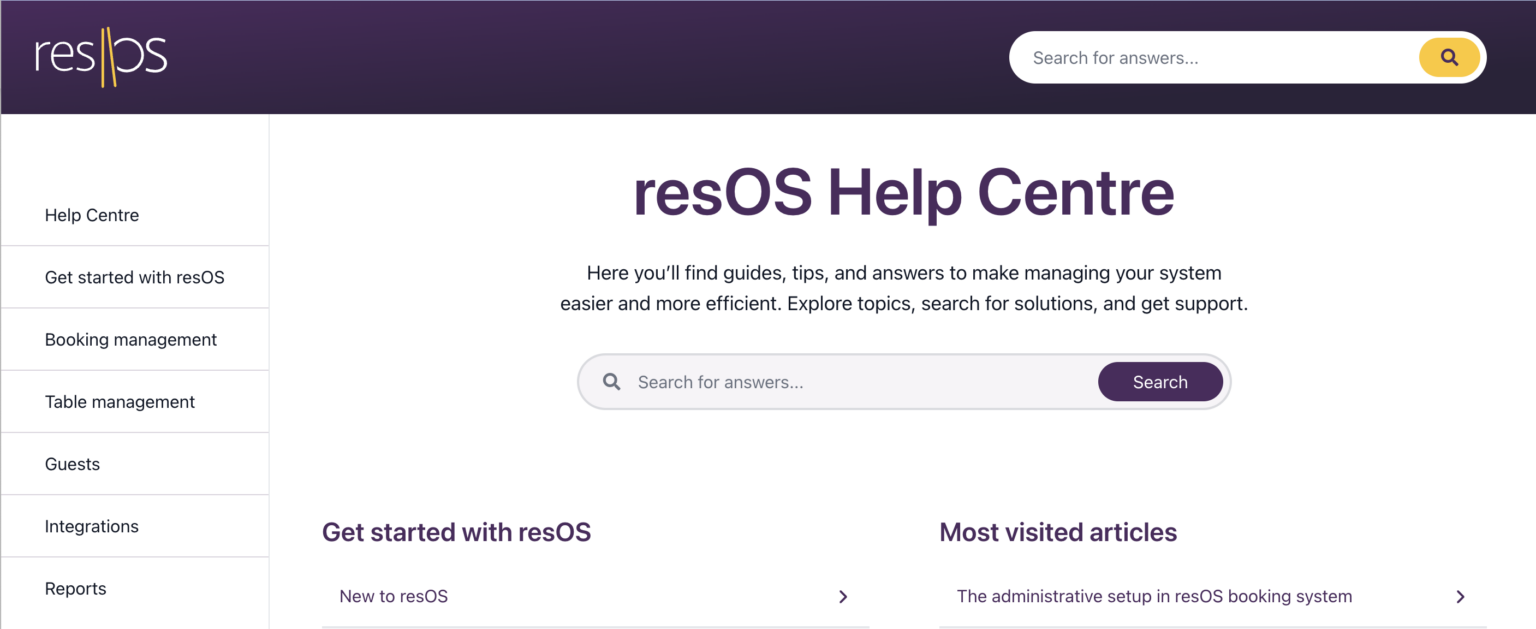Click the yellow search magnifier icon
Viewport: 1536px width, 629px height.
pyautogui.click(x=1449, y=57)
